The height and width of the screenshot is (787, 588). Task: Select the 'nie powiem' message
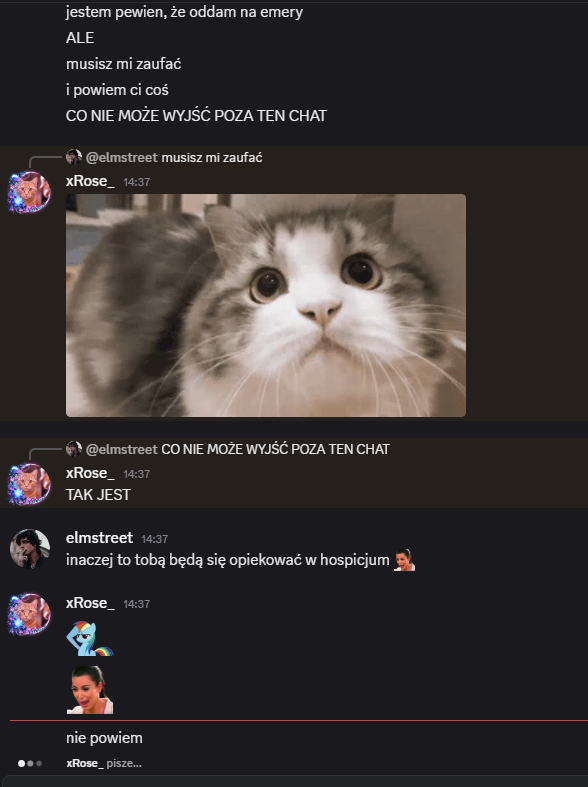pyautogui.click(x=104, y=738)
